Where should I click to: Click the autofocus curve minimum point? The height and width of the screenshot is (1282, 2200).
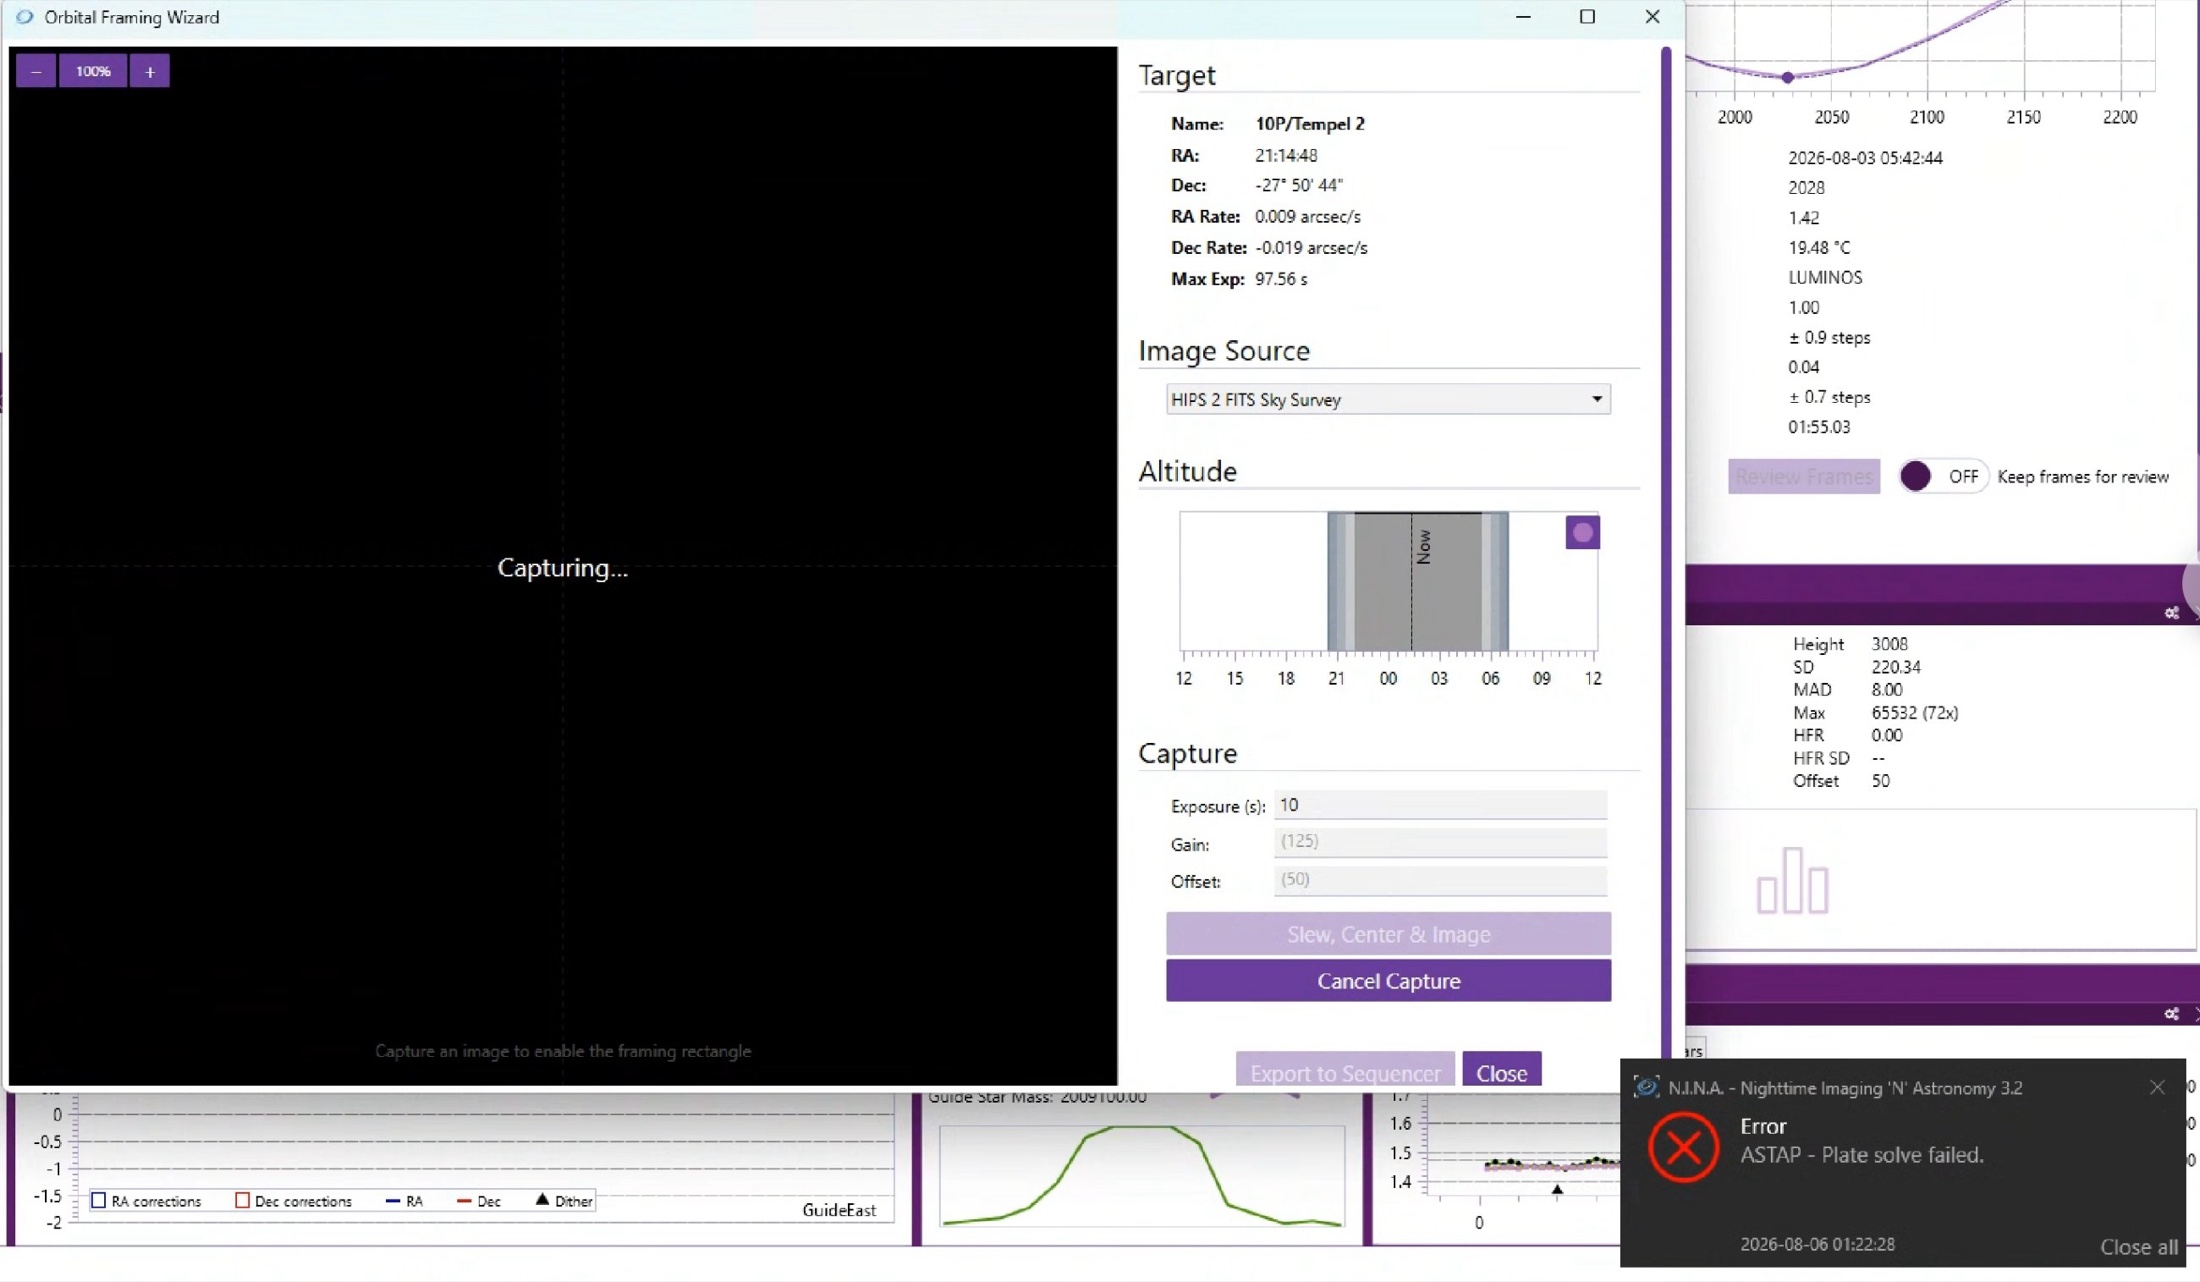pos(1788,77)
